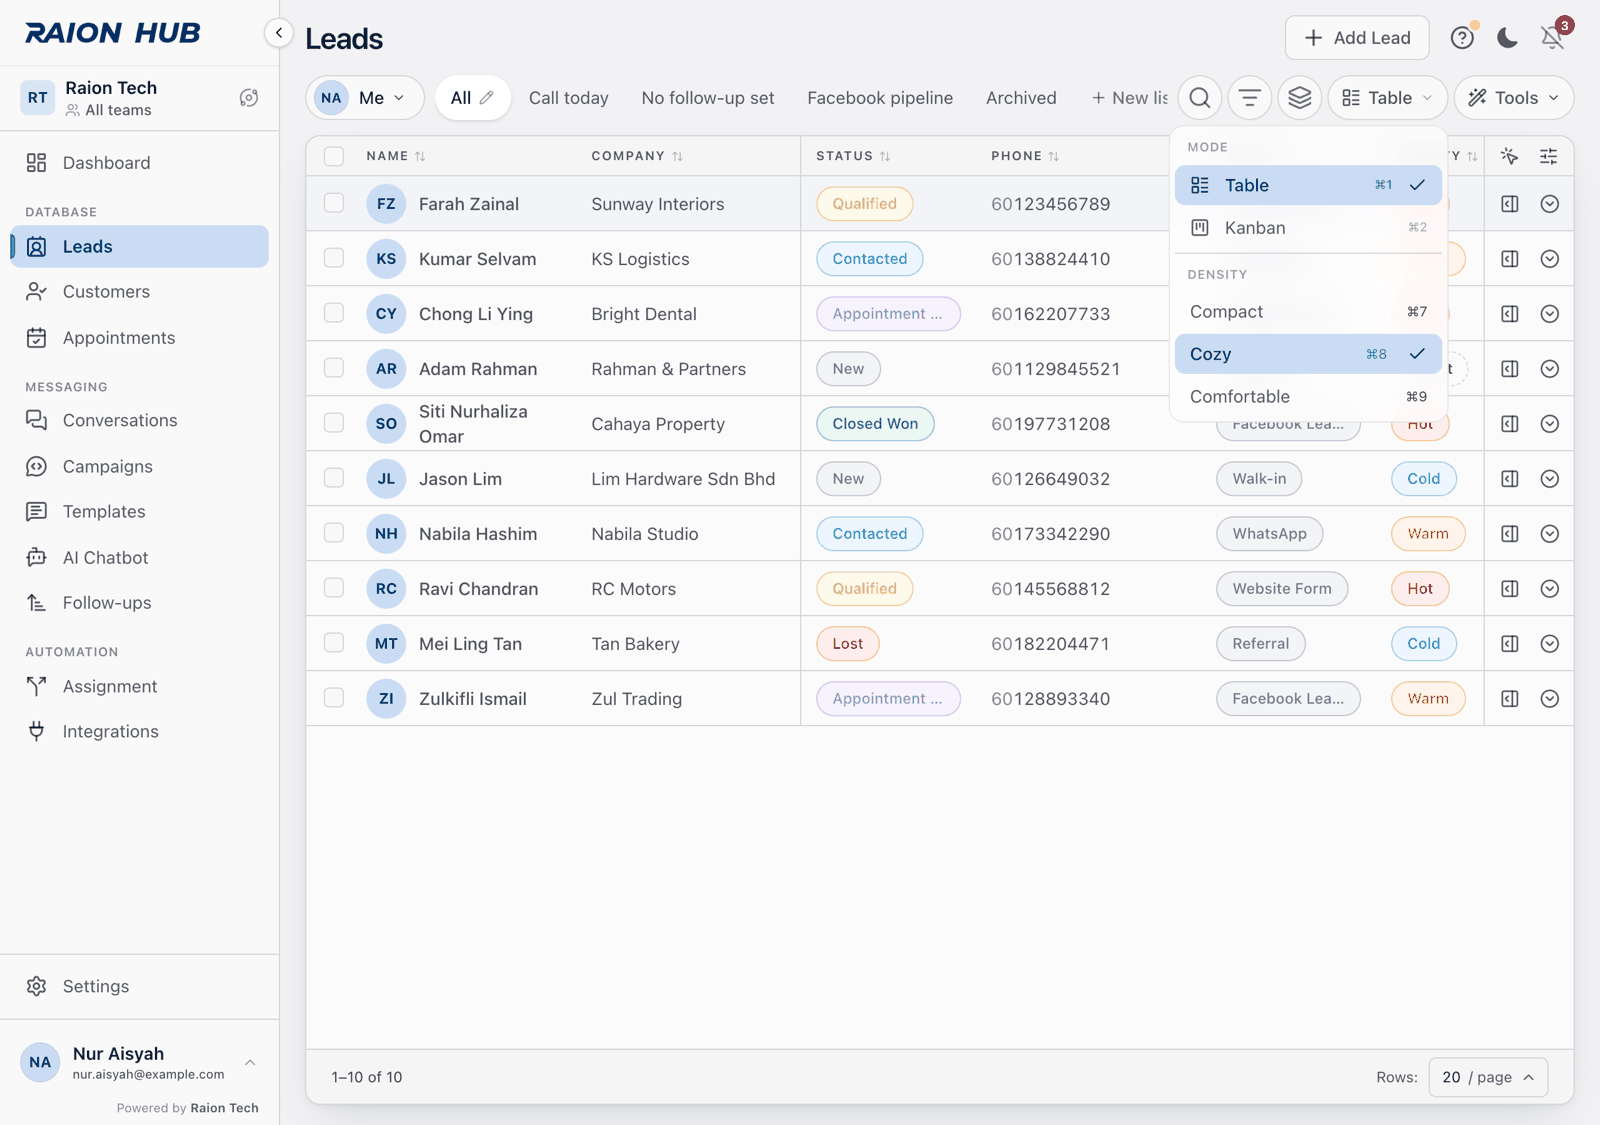Switch to the Call today tab
Screen dimensions: 1600x1125
(569, 98)
